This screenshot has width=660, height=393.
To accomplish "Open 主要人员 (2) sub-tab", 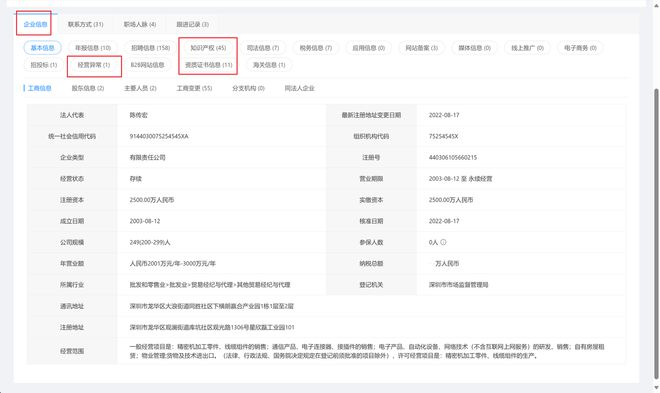I will pos(140,88).
